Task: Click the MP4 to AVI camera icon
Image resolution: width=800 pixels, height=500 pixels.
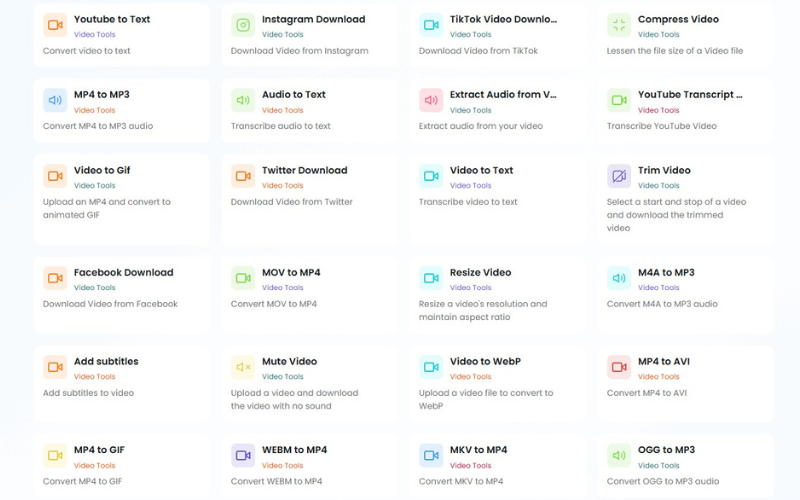Action: (x=619, y=367)
